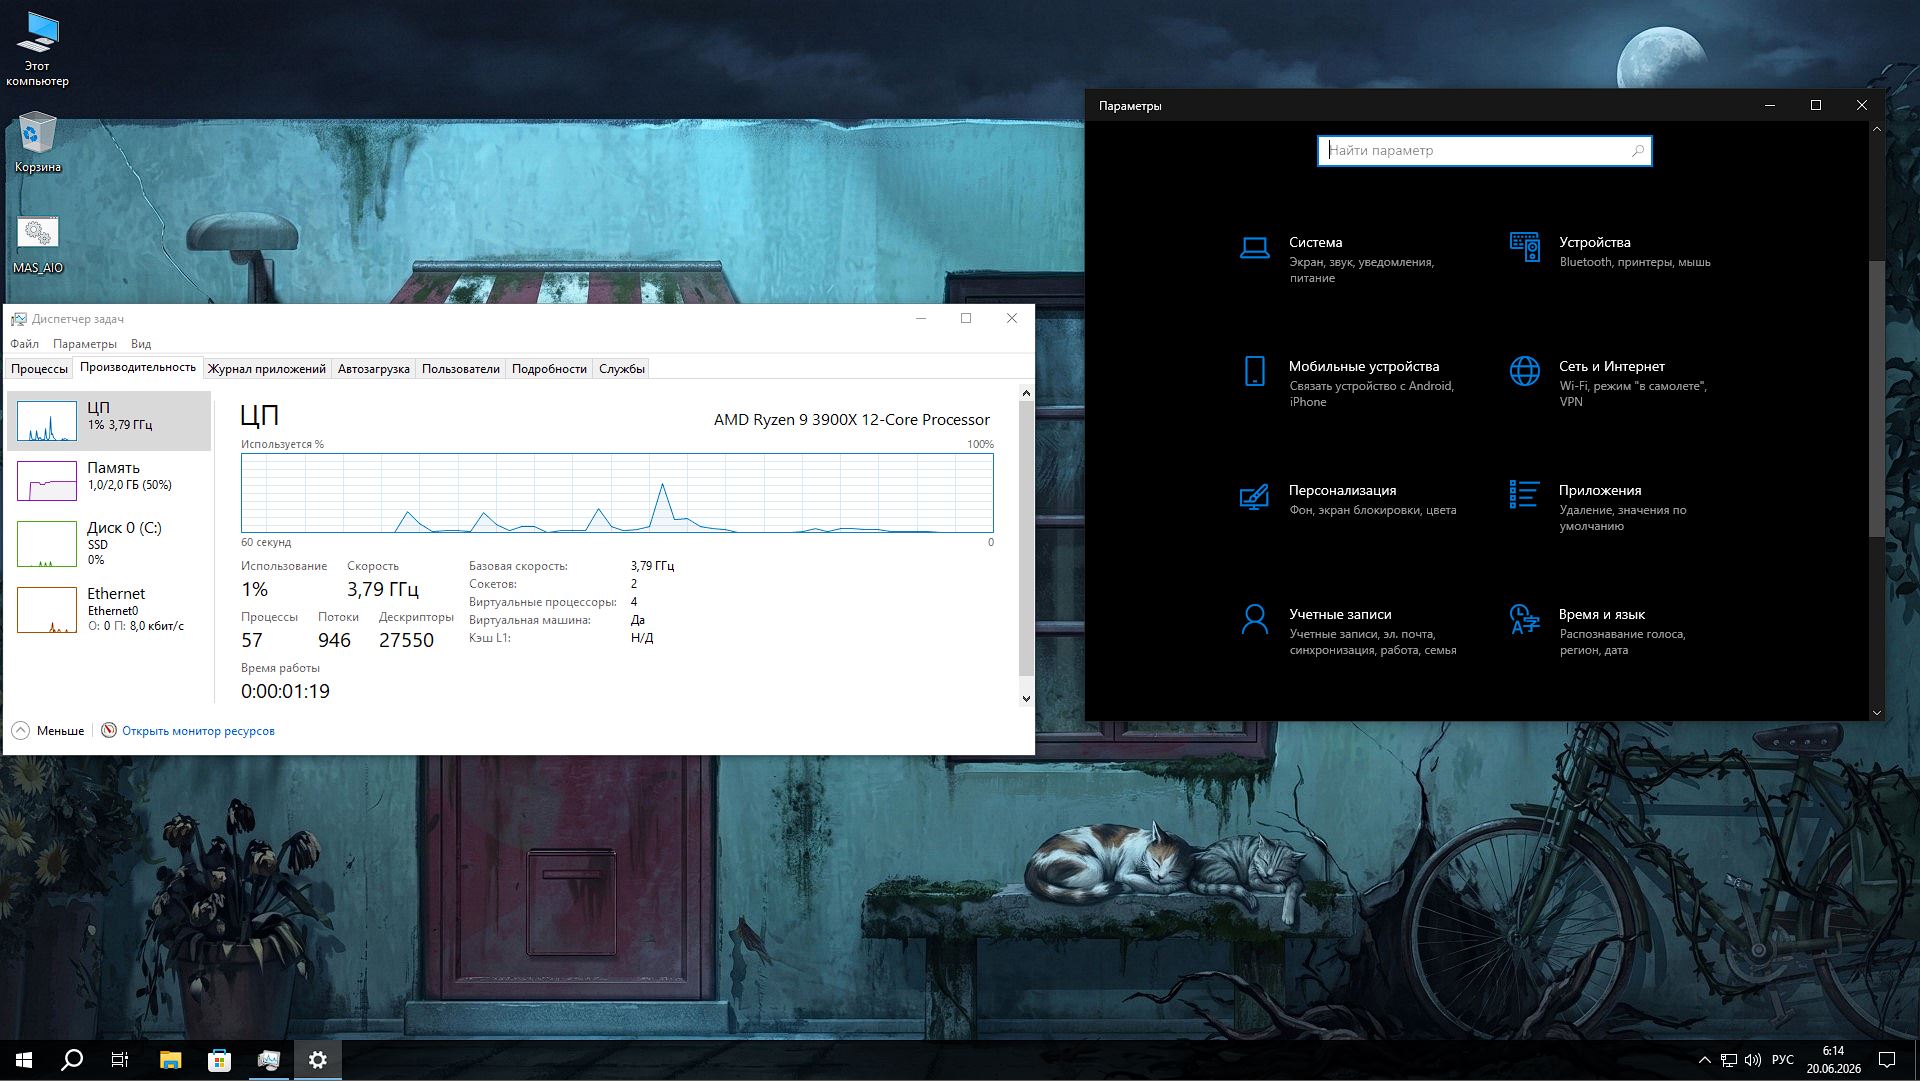The height and width of the screenshot is (1081, 1920).
Task: Open the Файл menu in Task Manager
Action: [x=25, y=344]
